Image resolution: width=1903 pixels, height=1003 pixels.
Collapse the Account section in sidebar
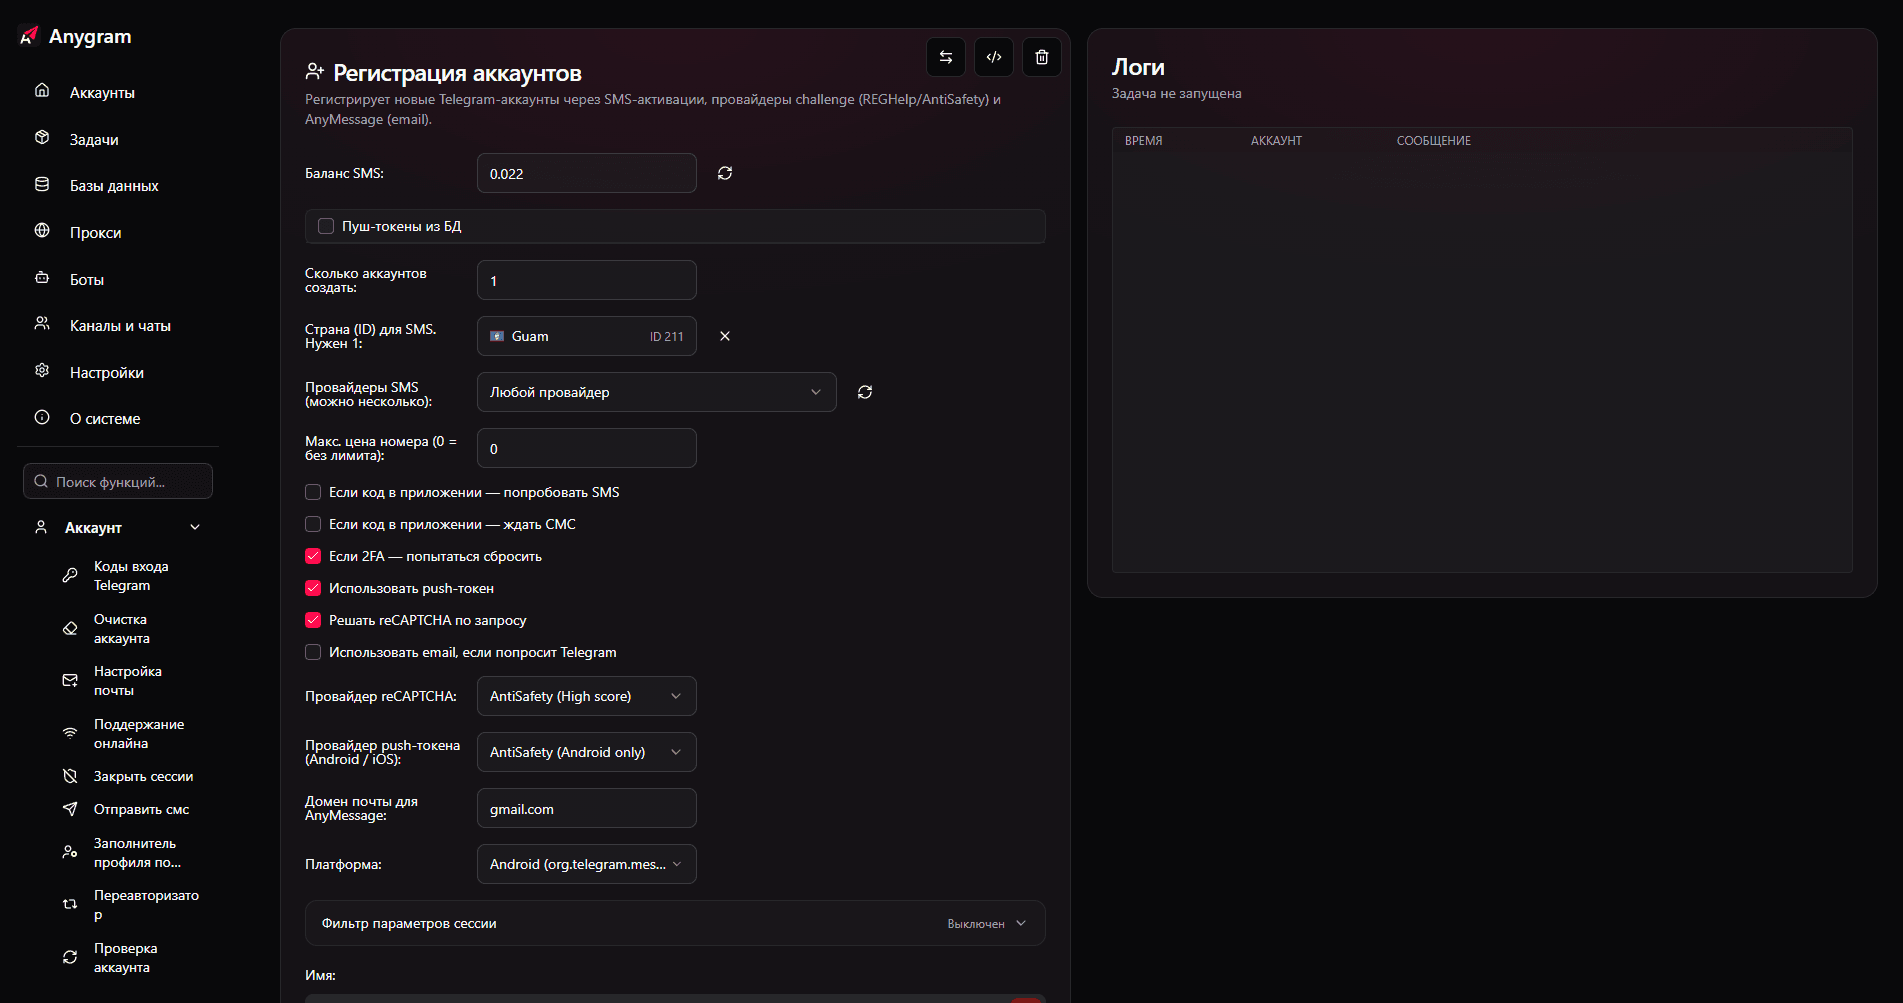195,527
